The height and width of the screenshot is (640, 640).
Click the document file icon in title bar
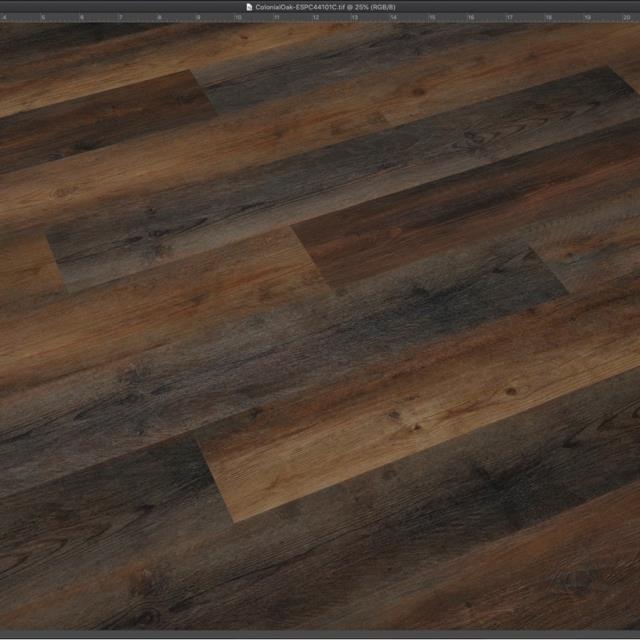coord(249,7)
